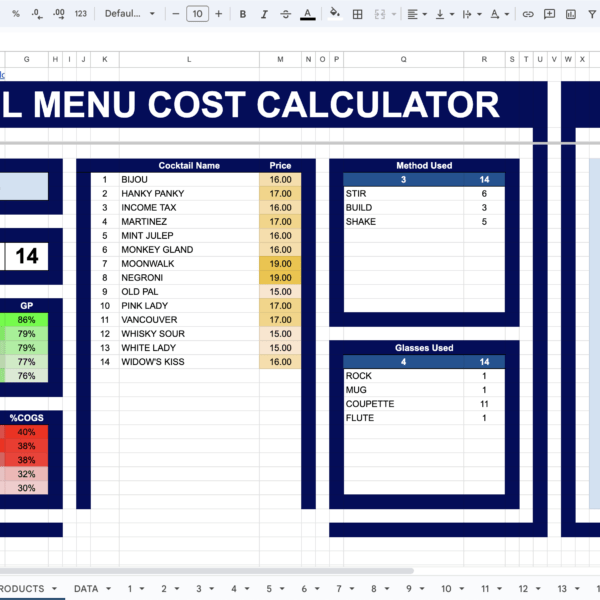600x600 pixels.
Task: Open vertical align dropdown
Action: pyautogui.click(x=445, y=14)
